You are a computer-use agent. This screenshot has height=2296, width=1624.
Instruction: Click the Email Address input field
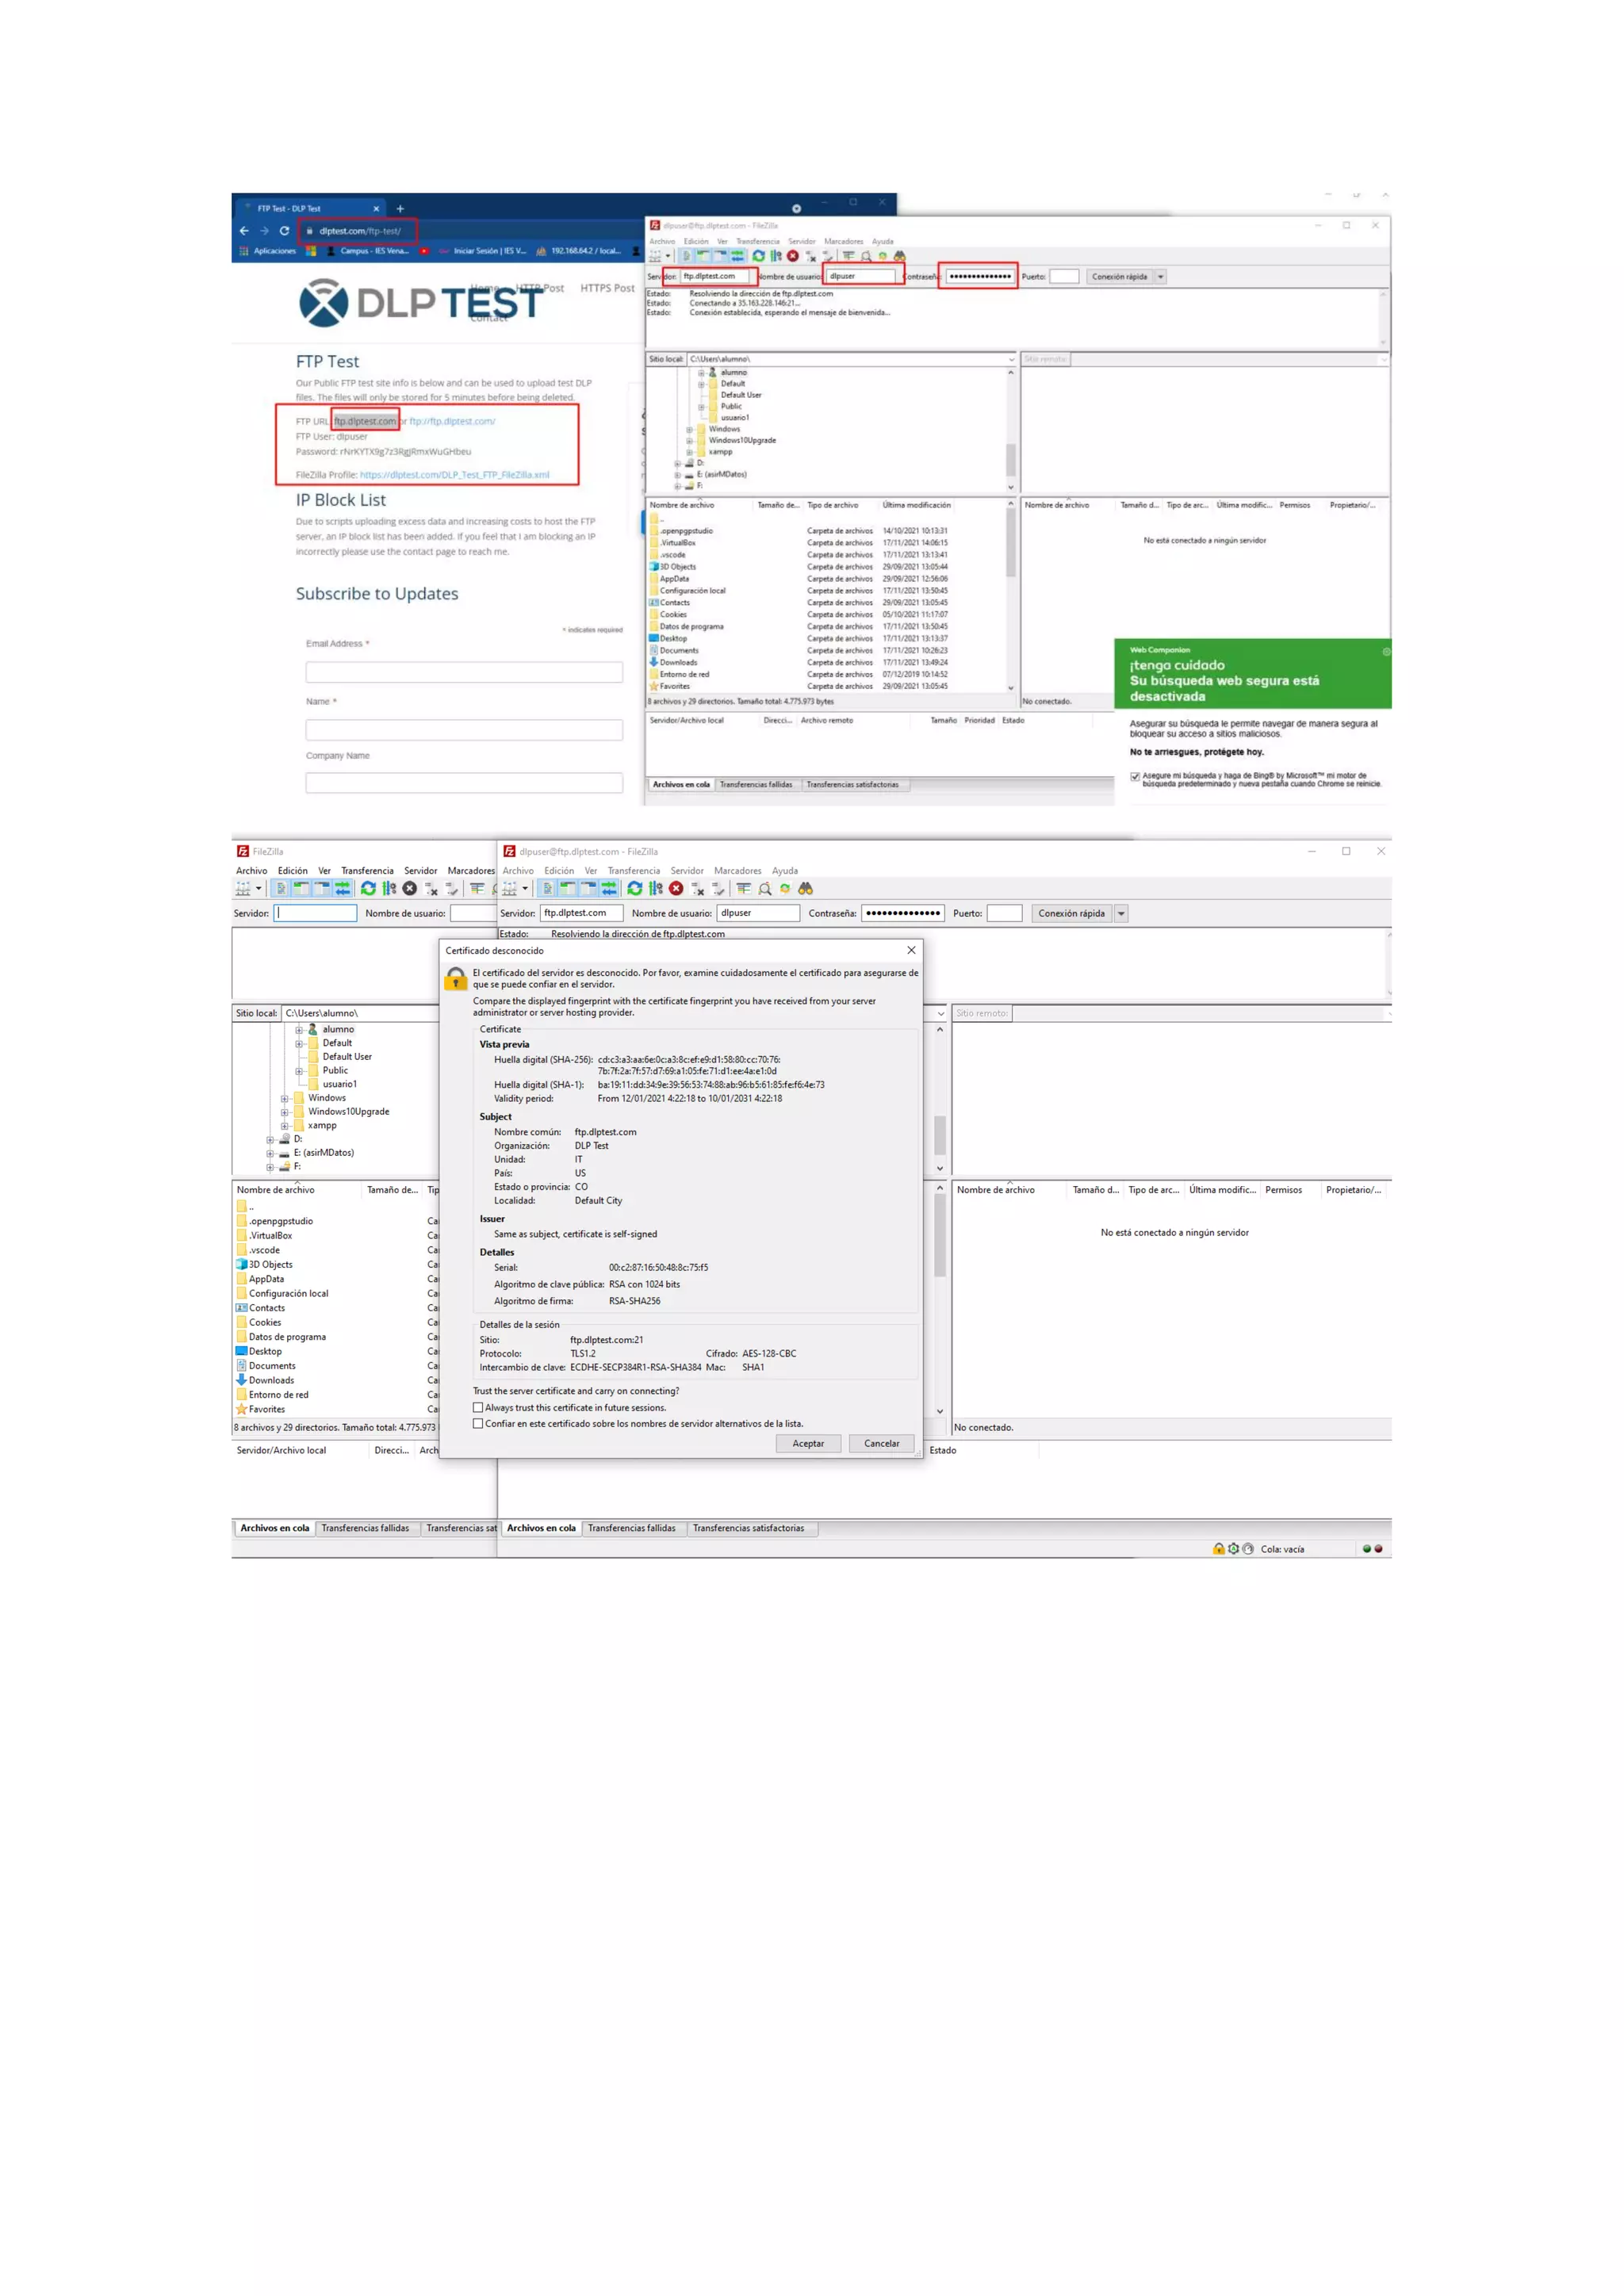(464, 672)
